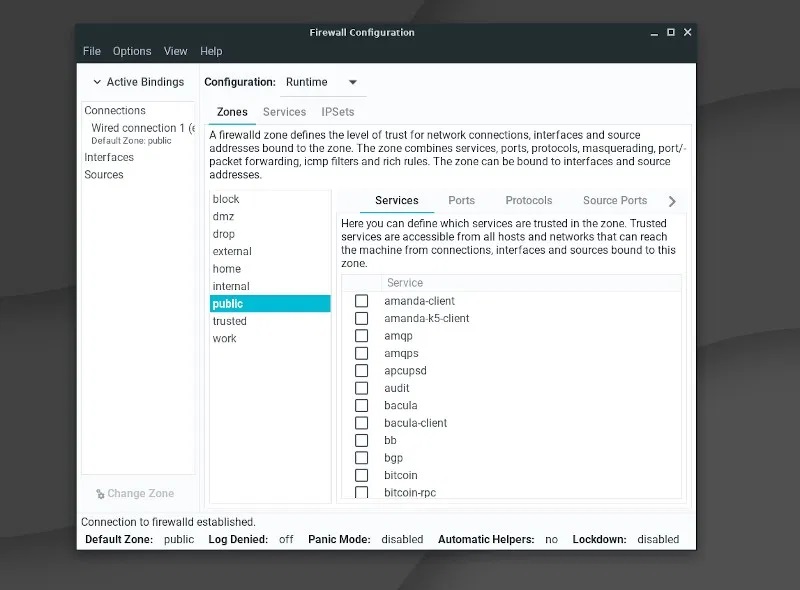Enable the amanda-client service
Image resolution: width=800 pixels, height=590 pixels.
361,300
